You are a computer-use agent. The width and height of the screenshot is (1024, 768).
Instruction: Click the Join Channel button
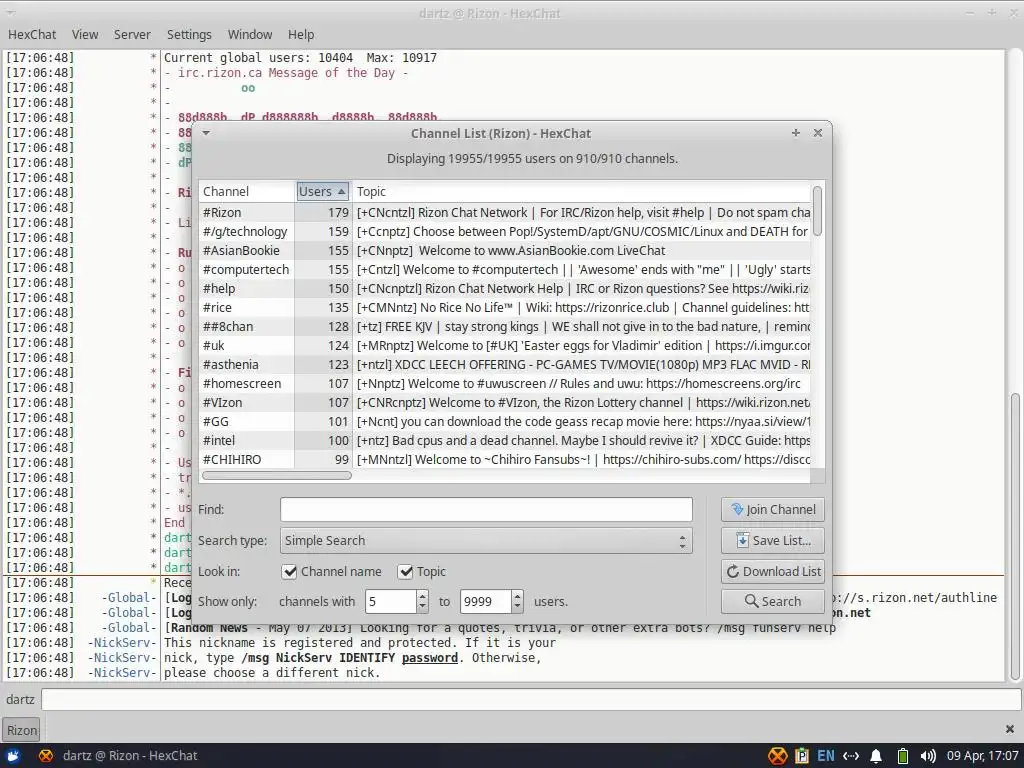[x=773, y=509]
